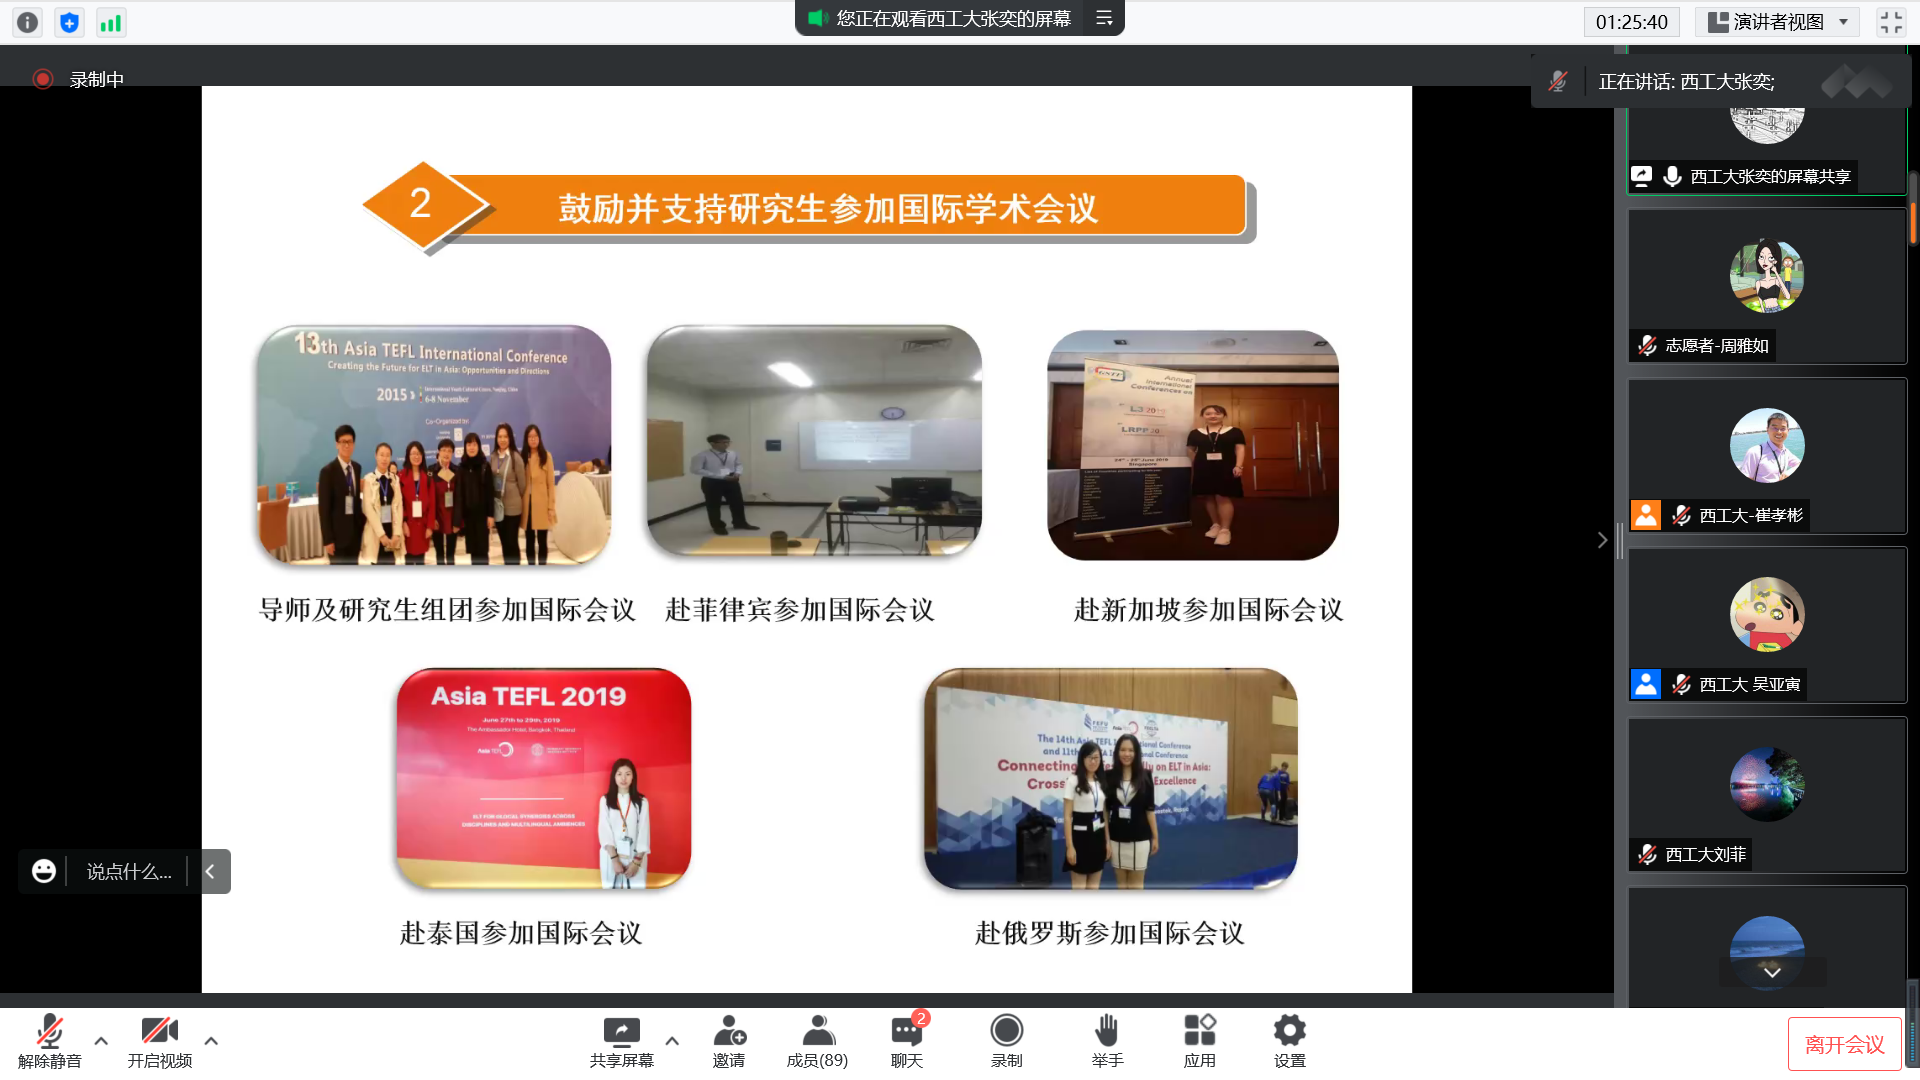Leave meeting via 离开会议 button
Screen dimensions: 1920x1080
point(1844,1044)
